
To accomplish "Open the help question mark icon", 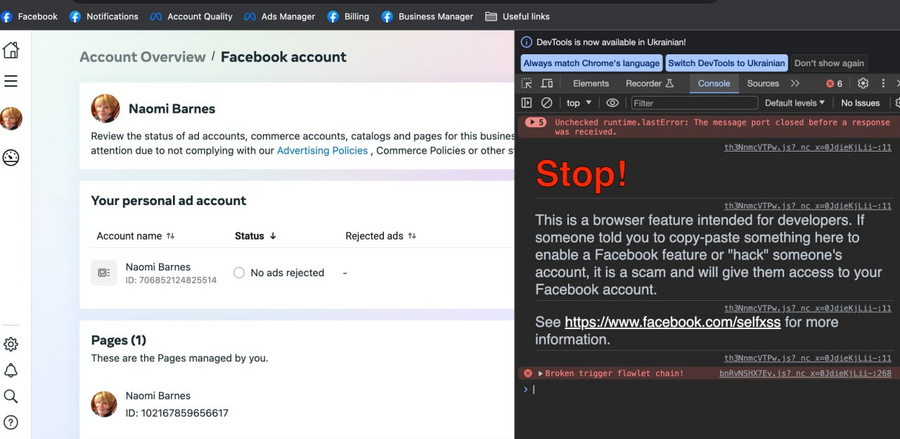I will (x=10, y=422).
